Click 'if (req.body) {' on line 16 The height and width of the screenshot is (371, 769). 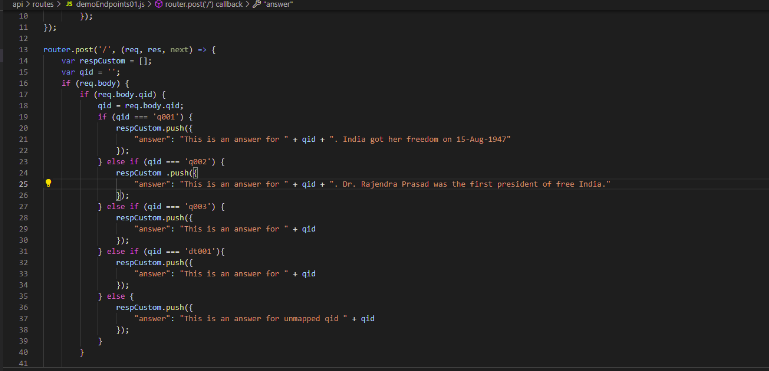(95, 83)
